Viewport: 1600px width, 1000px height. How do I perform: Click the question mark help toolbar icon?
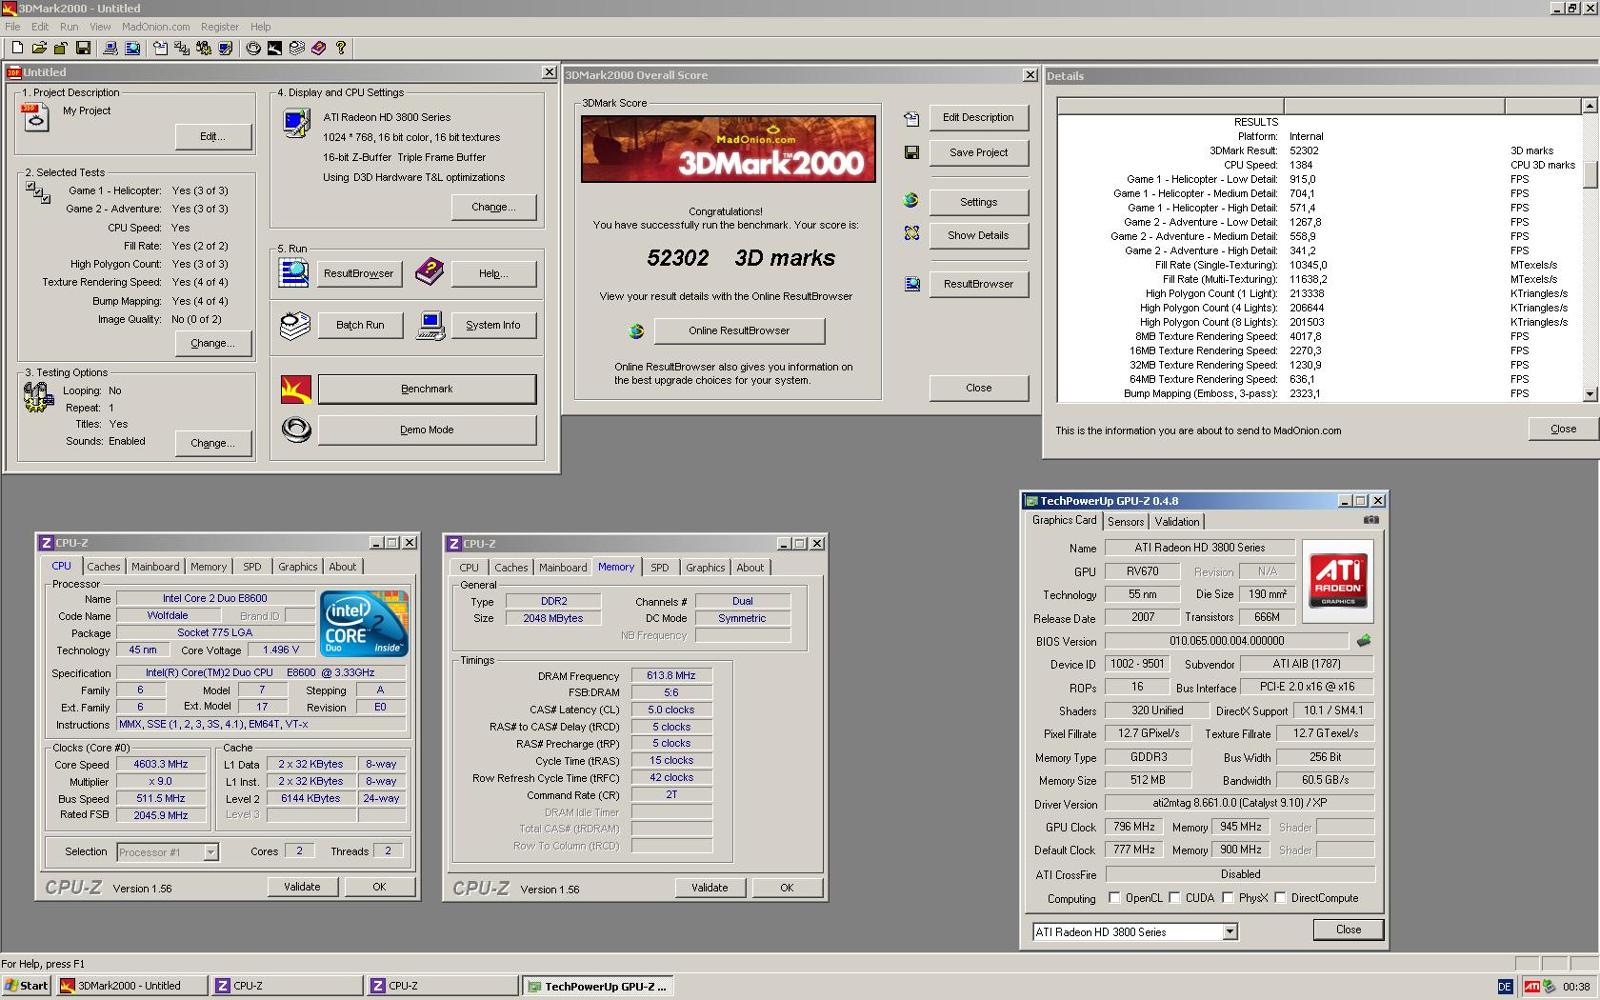[x=341, y=47]
